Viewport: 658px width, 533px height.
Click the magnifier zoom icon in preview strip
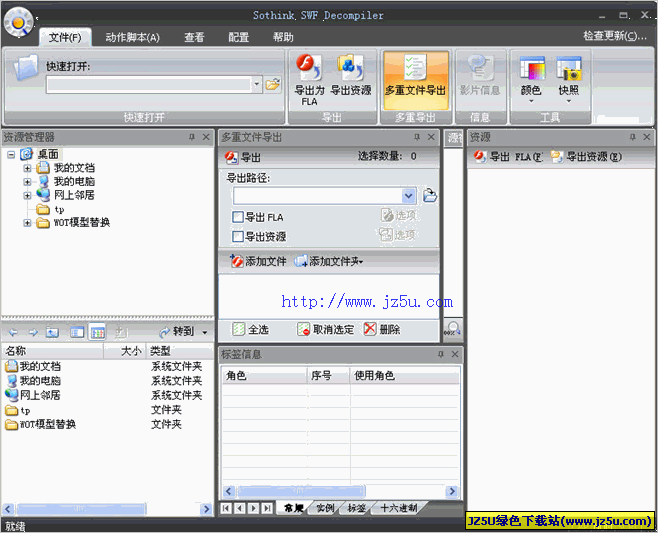tap(453, 328)
